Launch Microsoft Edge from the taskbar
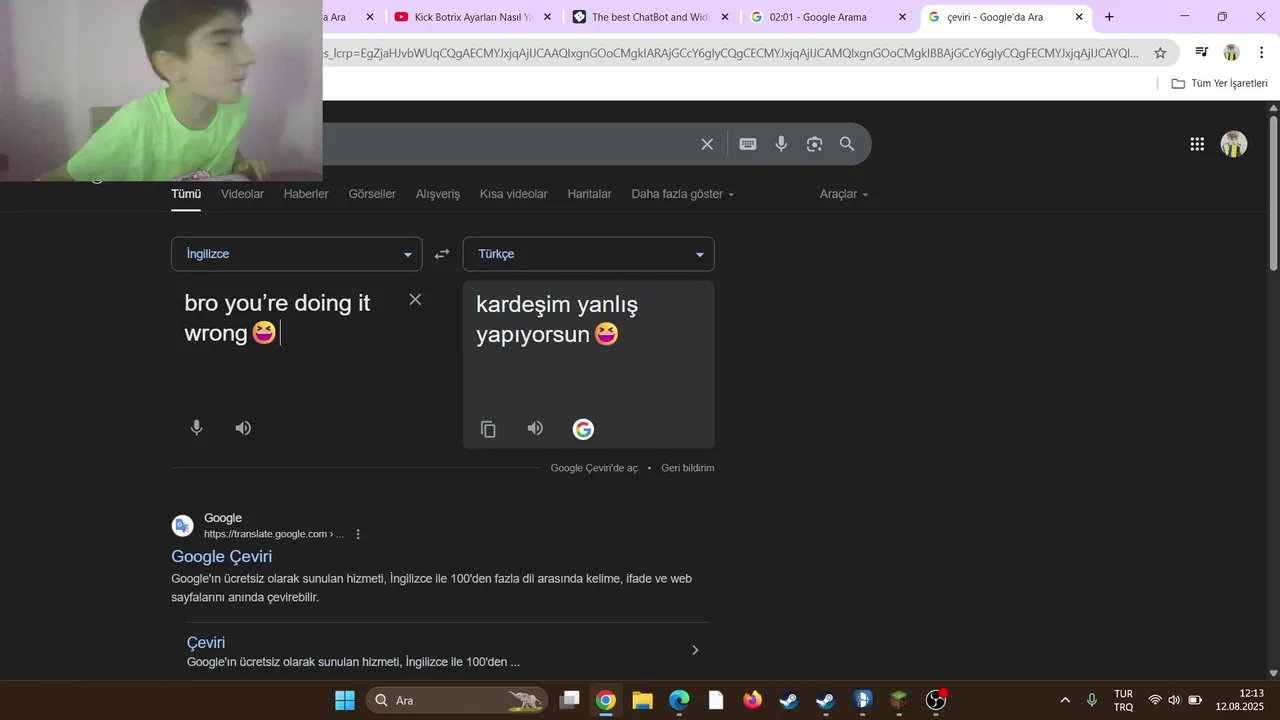Image resolution: width=1280 pixels, height=720 pixels. point(679,700)
